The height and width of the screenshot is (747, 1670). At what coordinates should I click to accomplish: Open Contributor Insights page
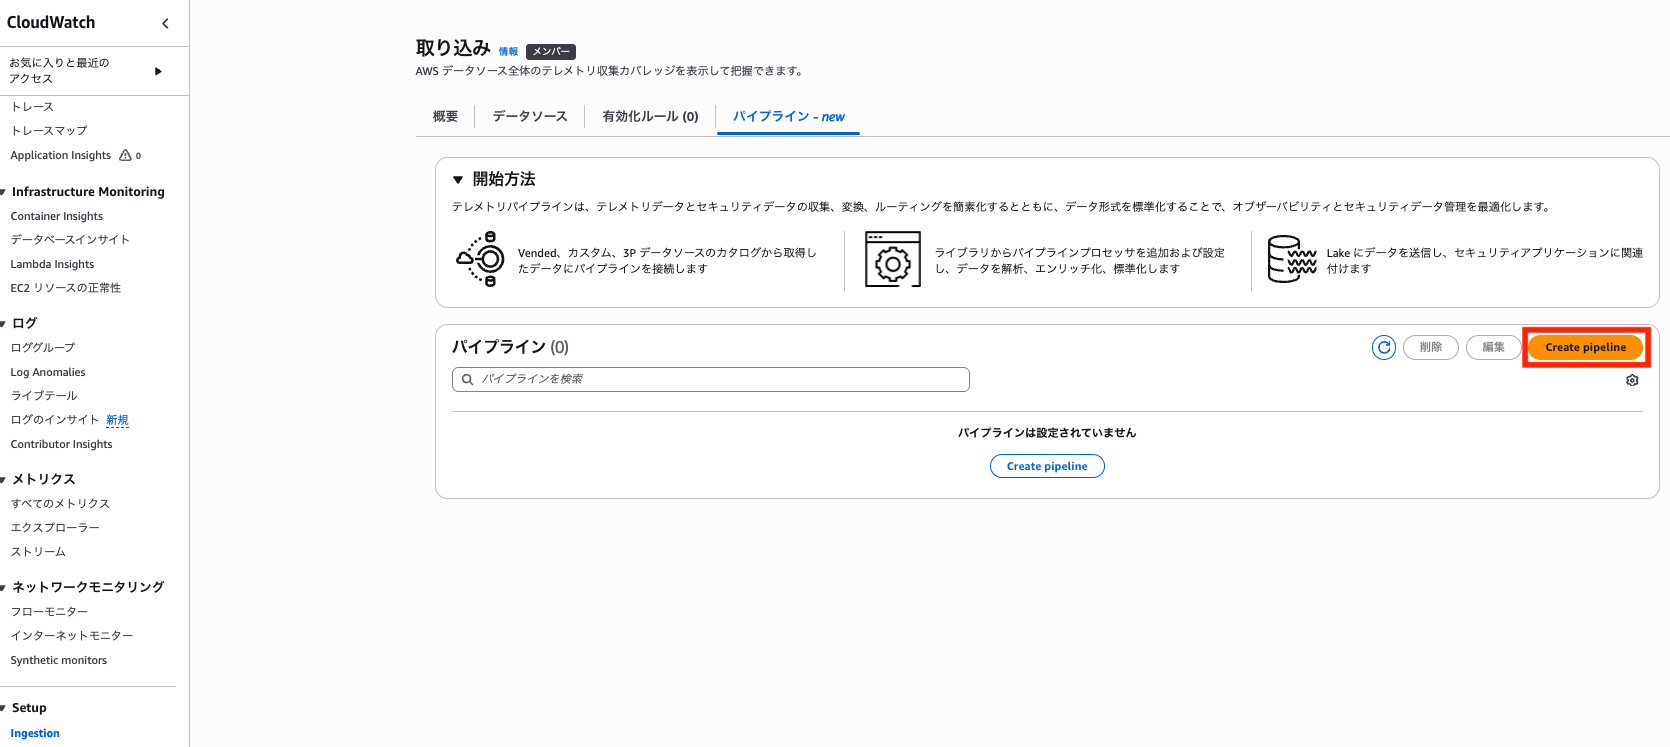pyautogui.click(x=62, y=444)
